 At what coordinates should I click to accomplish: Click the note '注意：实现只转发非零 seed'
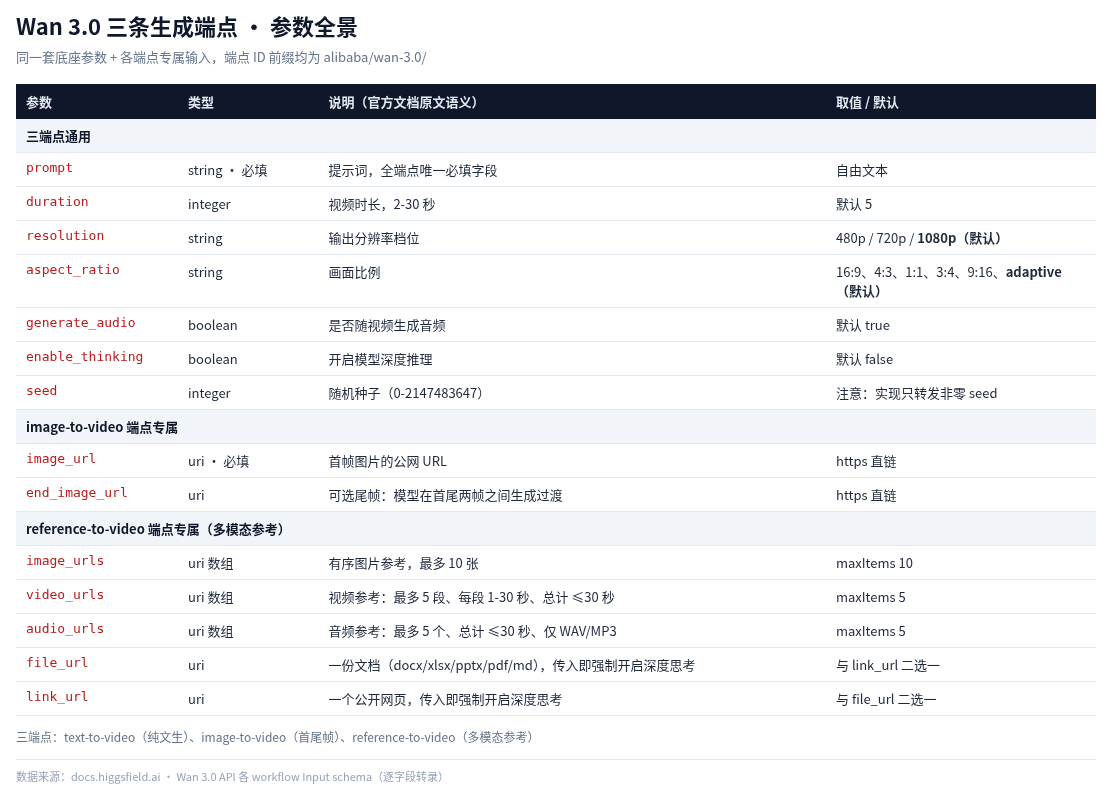point(916,394)
